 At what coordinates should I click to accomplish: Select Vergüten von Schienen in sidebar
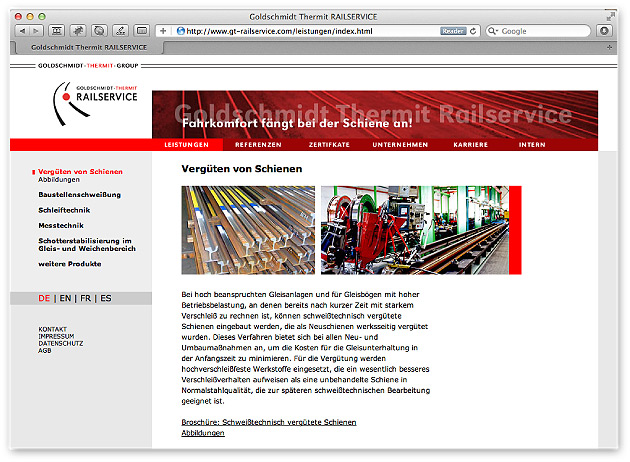80,172
